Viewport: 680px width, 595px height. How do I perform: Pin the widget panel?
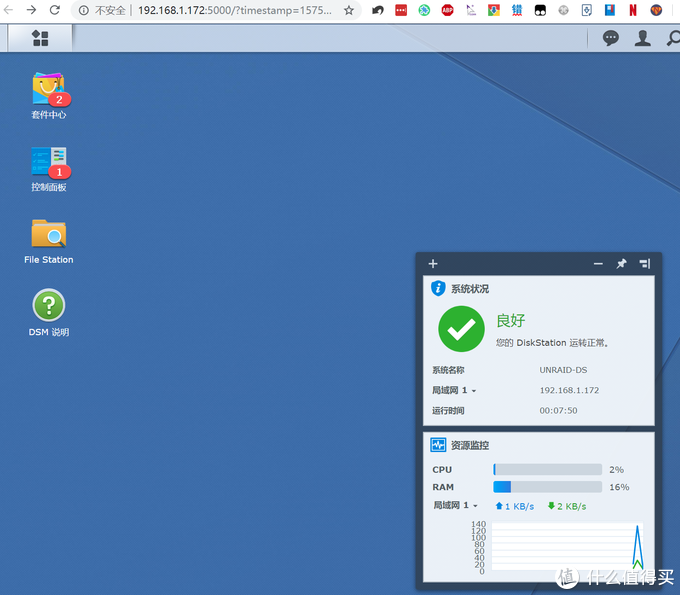[x=621, y=264]
